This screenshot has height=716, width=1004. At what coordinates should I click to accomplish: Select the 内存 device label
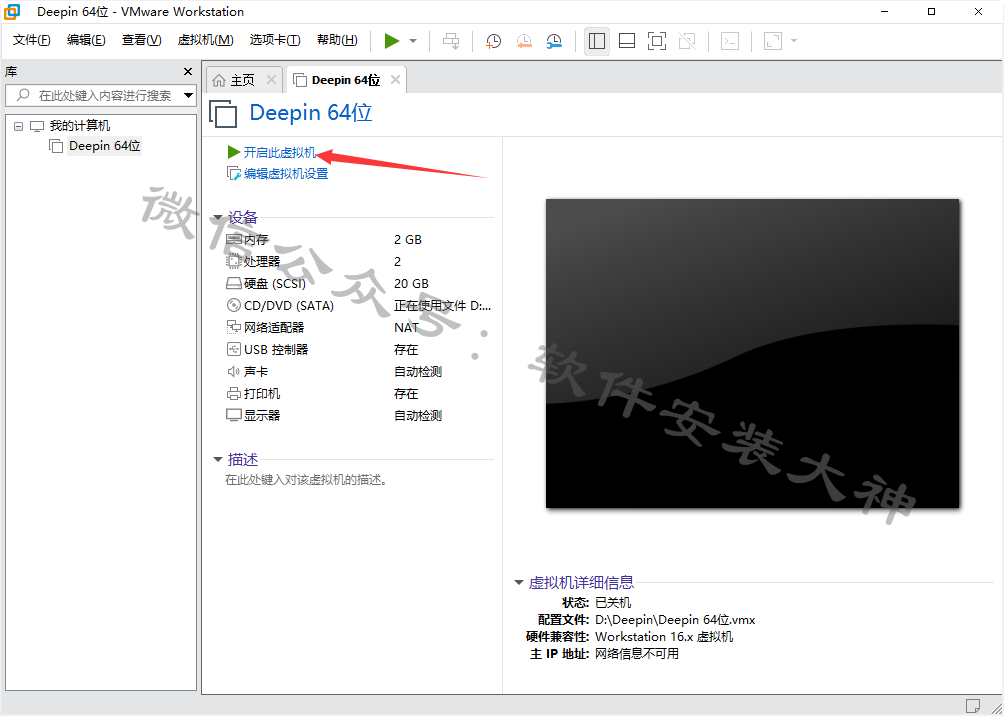click(x=256, y=240)
